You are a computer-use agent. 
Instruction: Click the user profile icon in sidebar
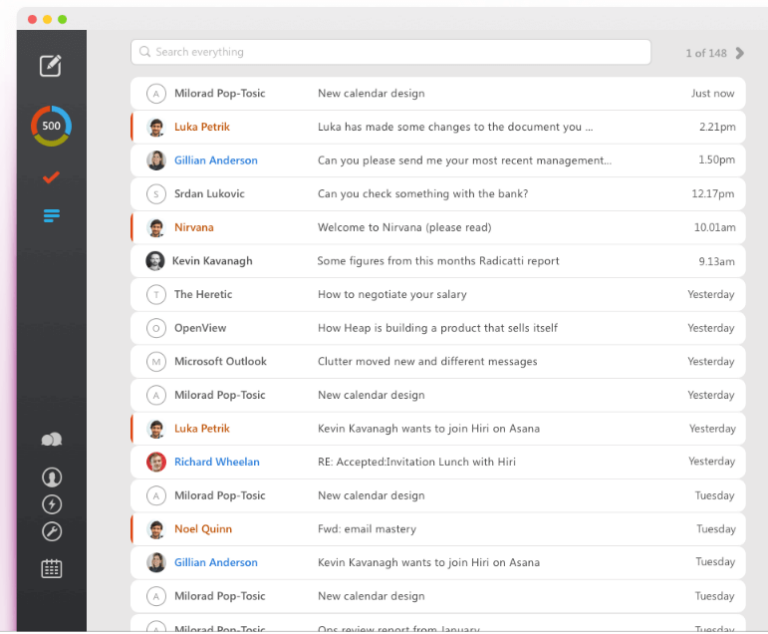(51, 478)
